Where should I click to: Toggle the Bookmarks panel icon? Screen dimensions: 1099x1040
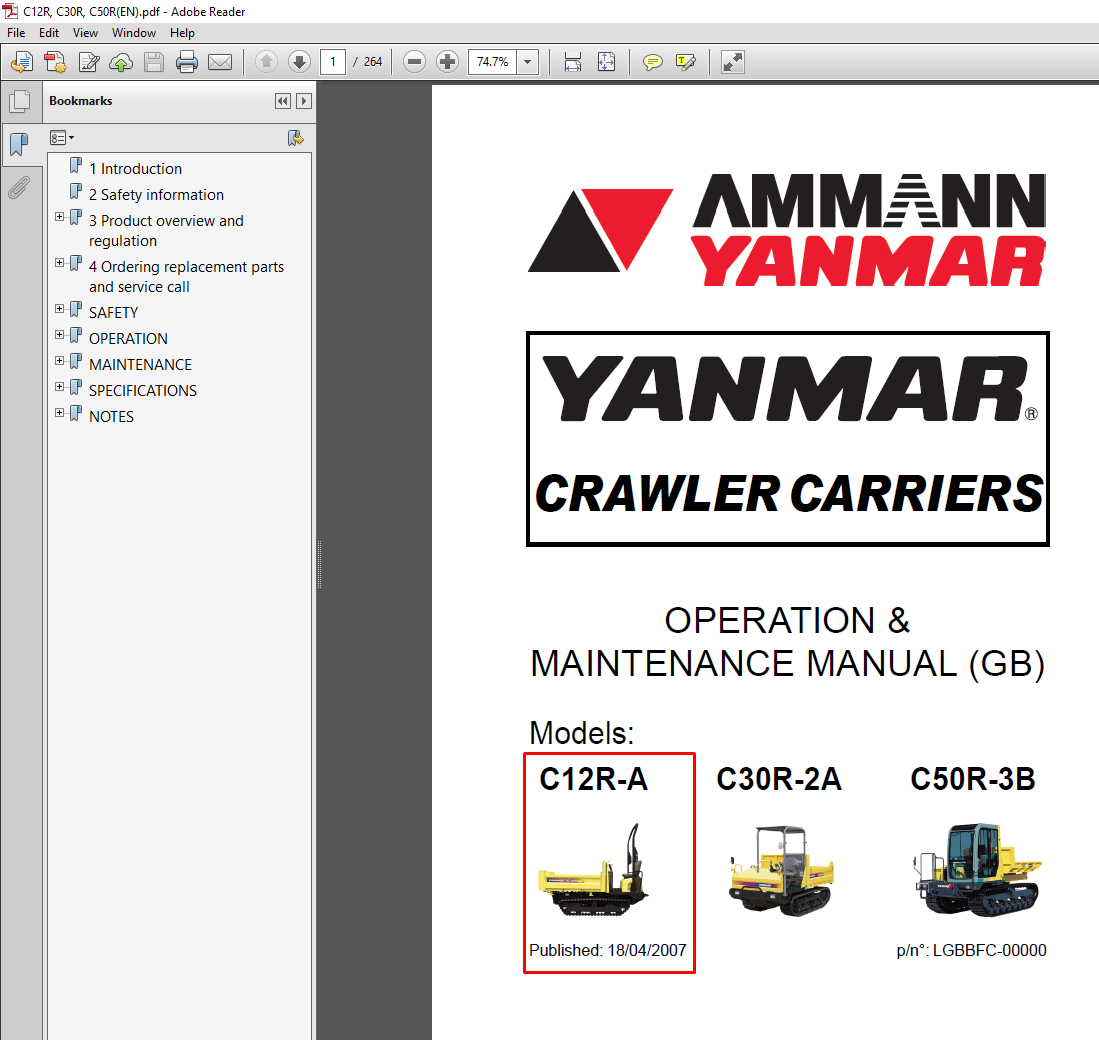[x=20, y=145]
